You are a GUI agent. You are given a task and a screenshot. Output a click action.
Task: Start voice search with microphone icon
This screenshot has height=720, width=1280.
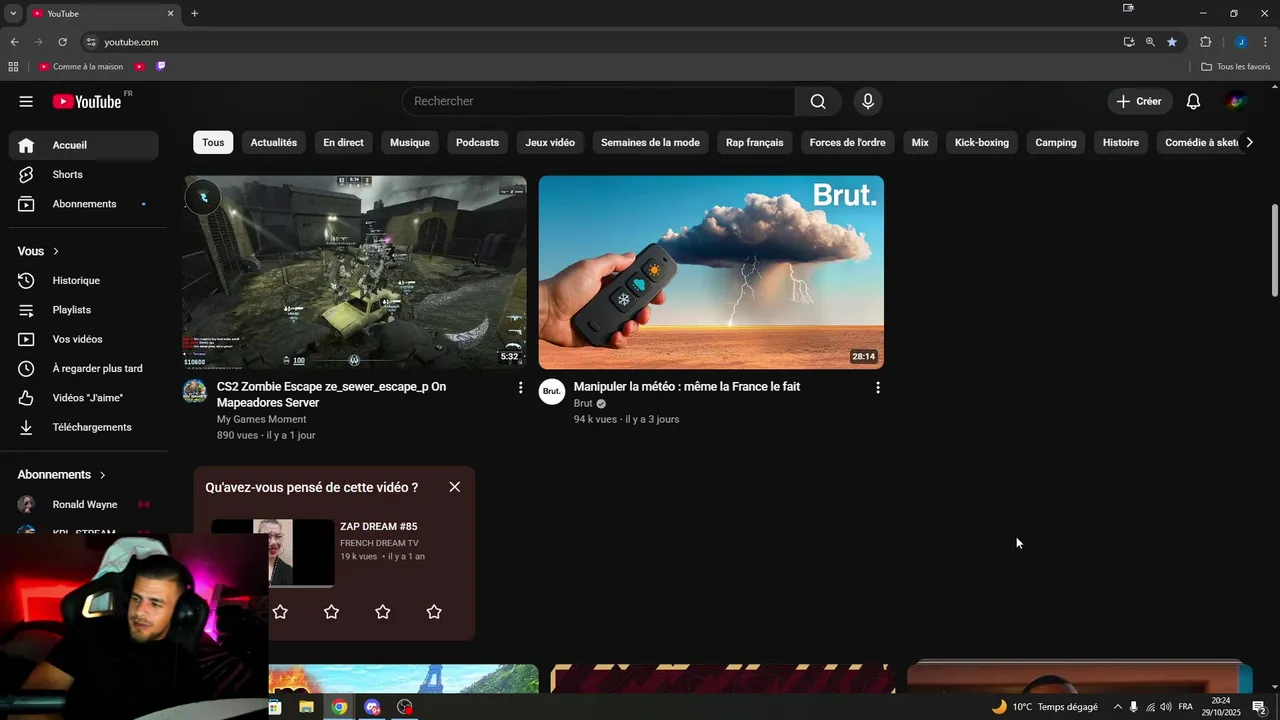click(868, 101)
